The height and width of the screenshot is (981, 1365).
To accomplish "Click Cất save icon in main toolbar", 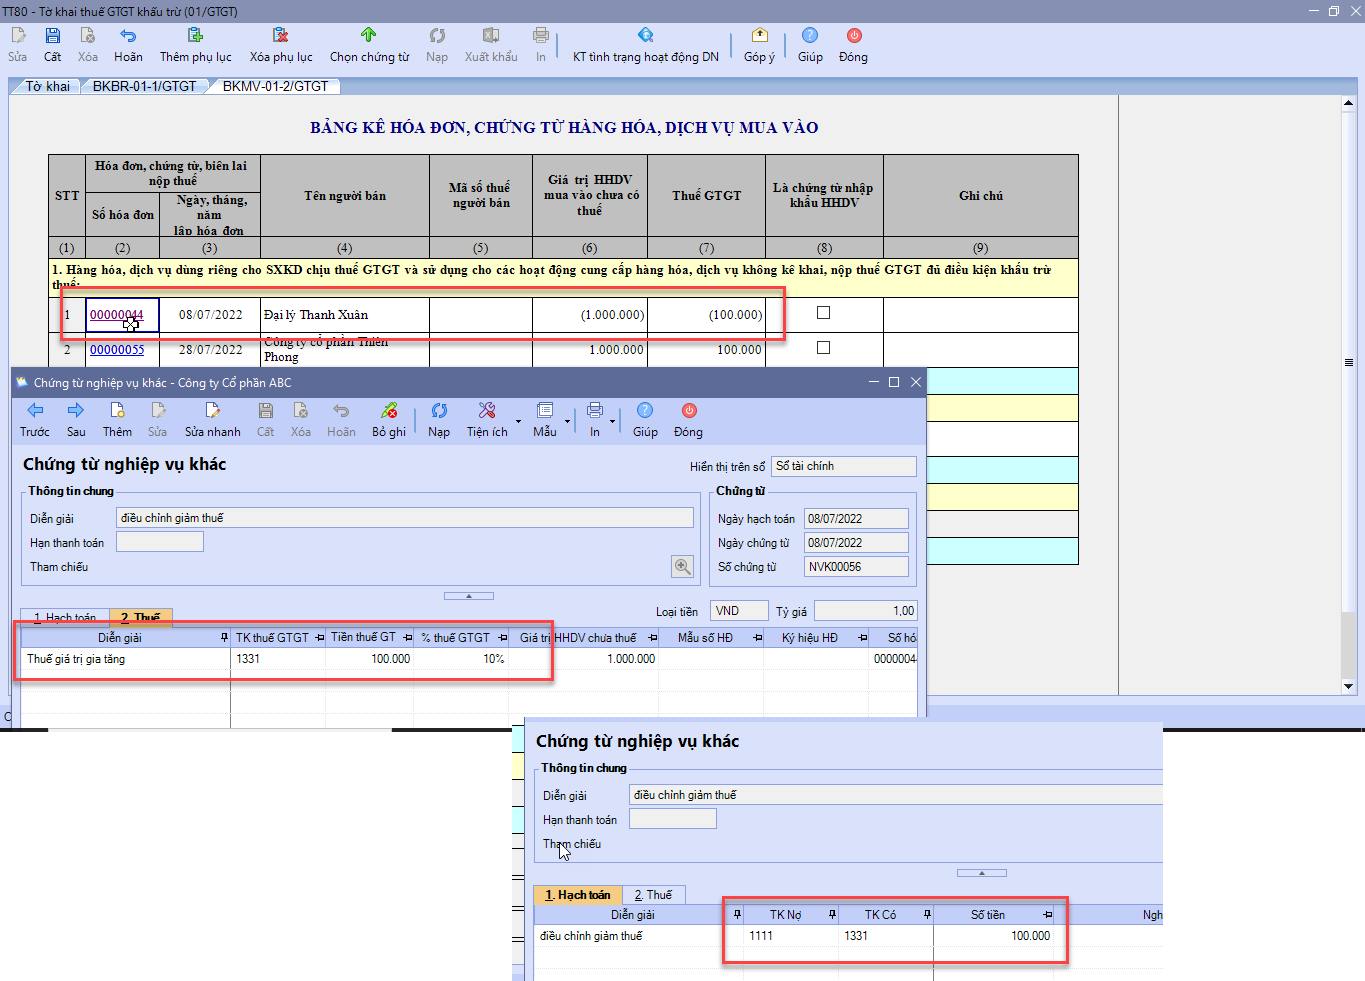I will coord(53,36).
